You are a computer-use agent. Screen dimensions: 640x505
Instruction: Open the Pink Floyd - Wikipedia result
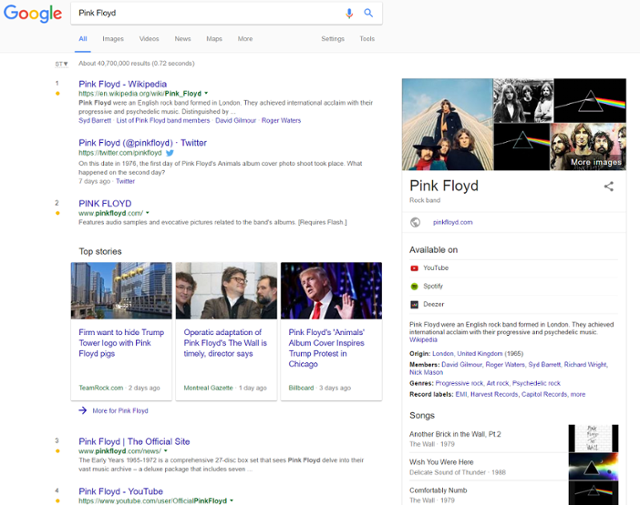[x=122, y=84]
